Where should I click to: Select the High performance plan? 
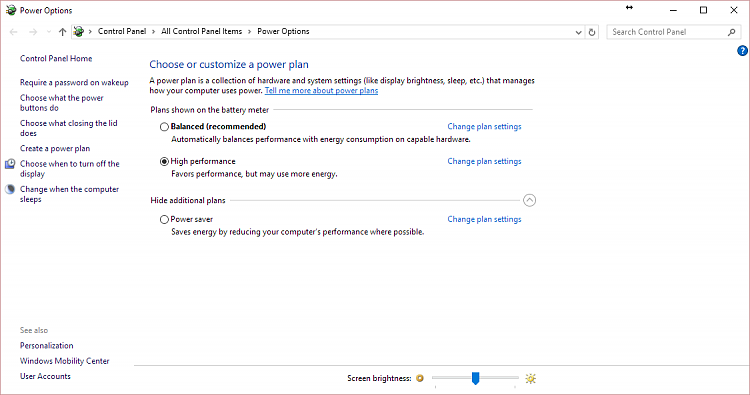(164, 162)
